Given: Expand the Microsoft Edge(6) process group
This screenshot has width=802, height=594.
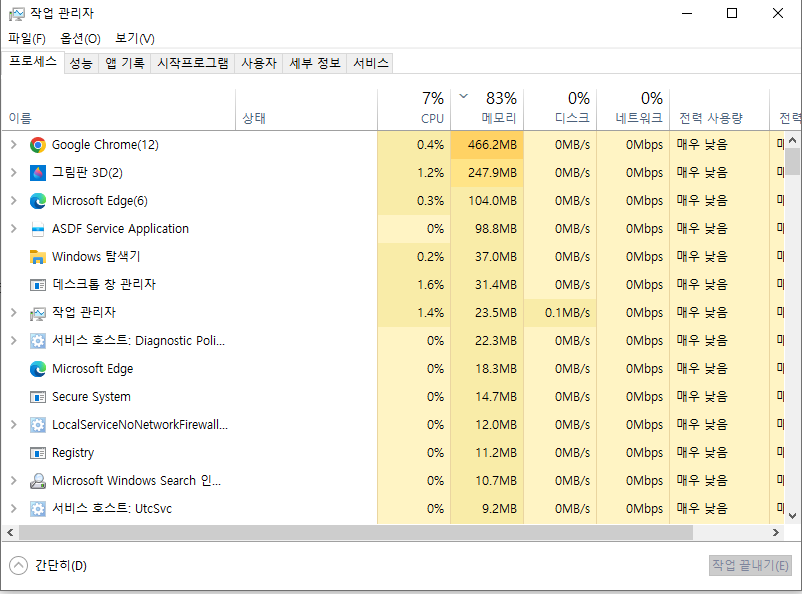Looking at the screenshot, I should [14, 201].
